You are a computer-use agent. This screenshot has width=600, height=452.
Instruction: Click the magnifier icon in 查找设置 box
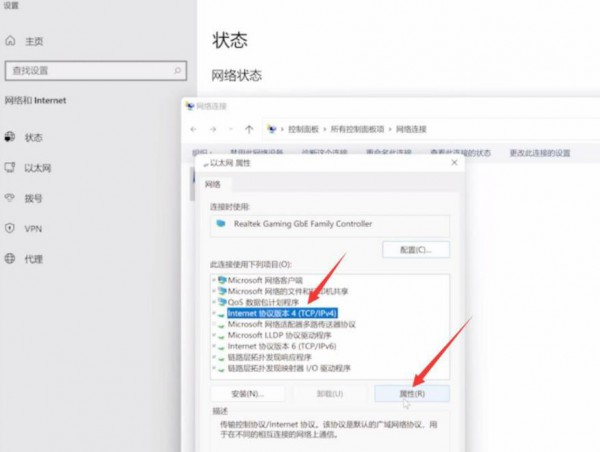tap(177, 70)
